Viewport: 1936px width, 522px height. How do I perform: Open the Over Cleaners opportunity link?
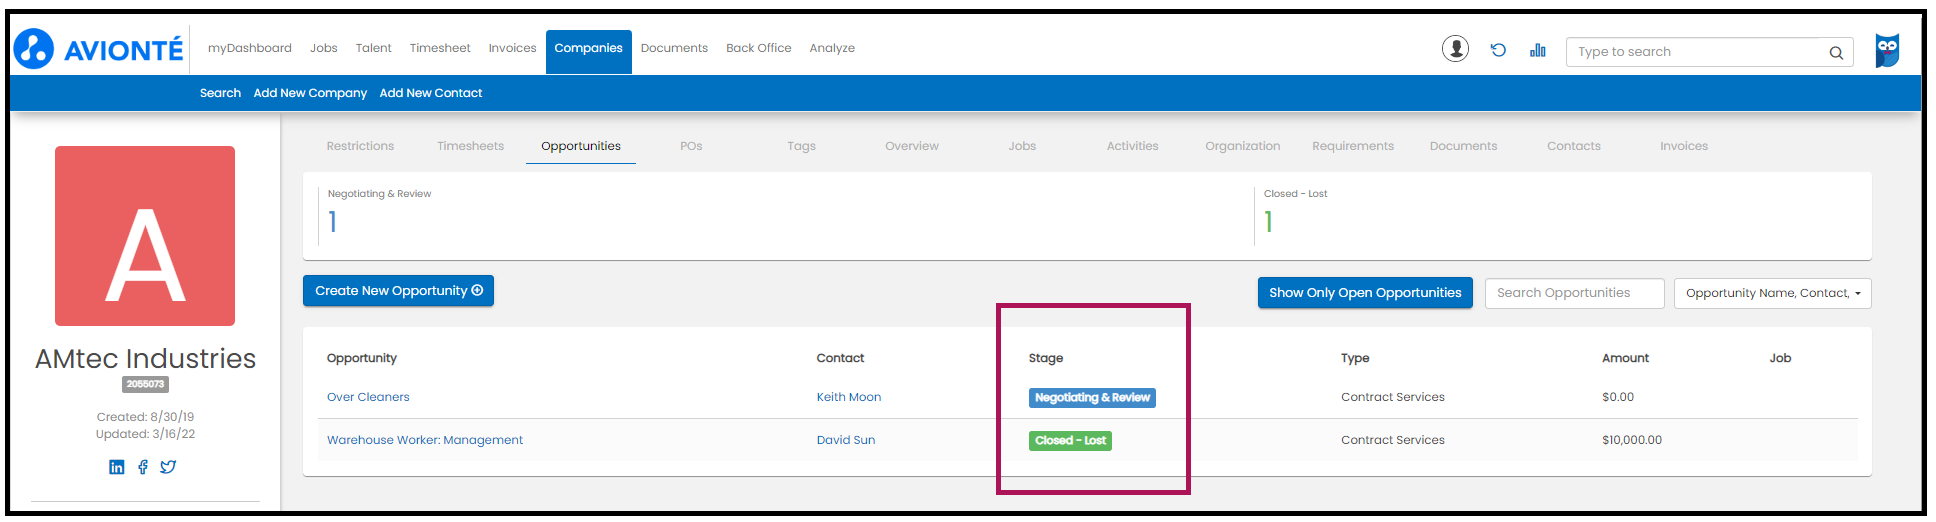pos(368,397)
